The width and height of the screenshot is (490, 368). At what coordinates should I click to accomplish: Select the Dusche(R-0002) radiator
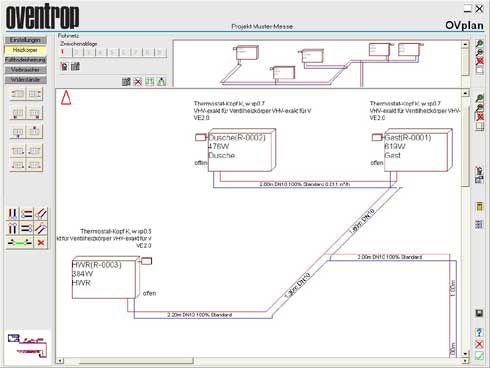[x=242, y=150]
